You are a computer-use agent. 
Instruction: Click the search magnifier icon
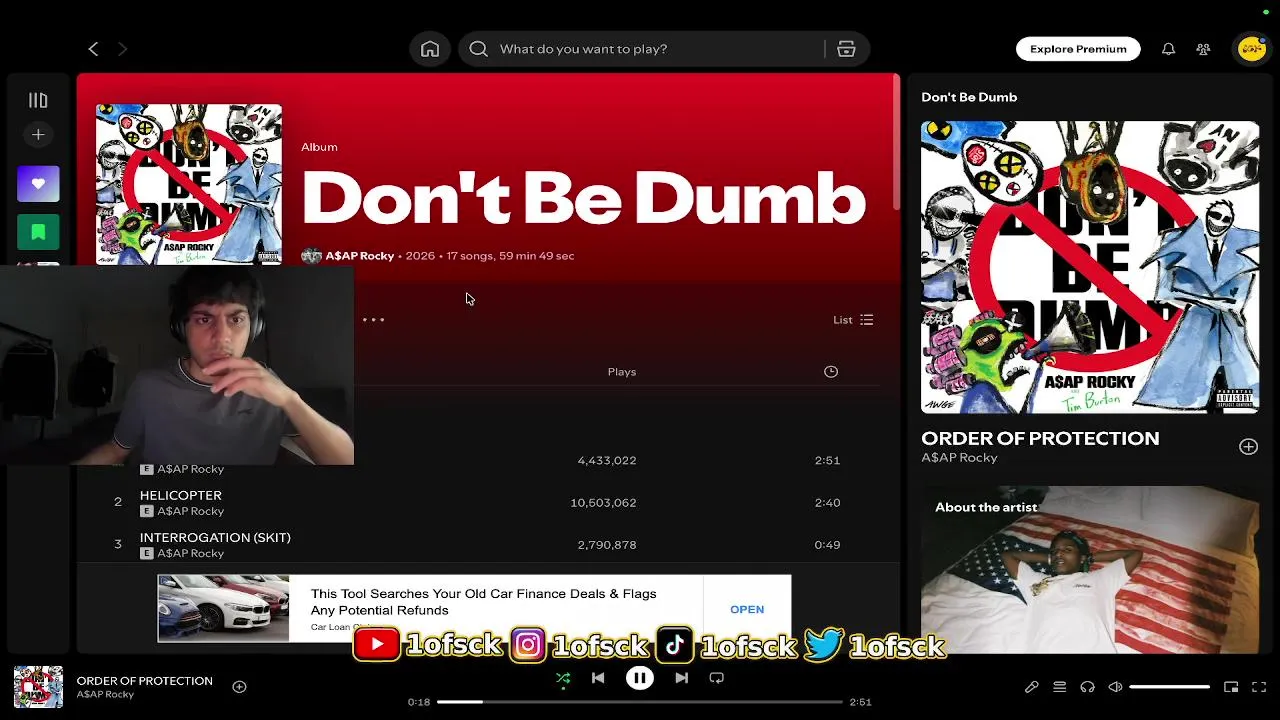point(479,49)
